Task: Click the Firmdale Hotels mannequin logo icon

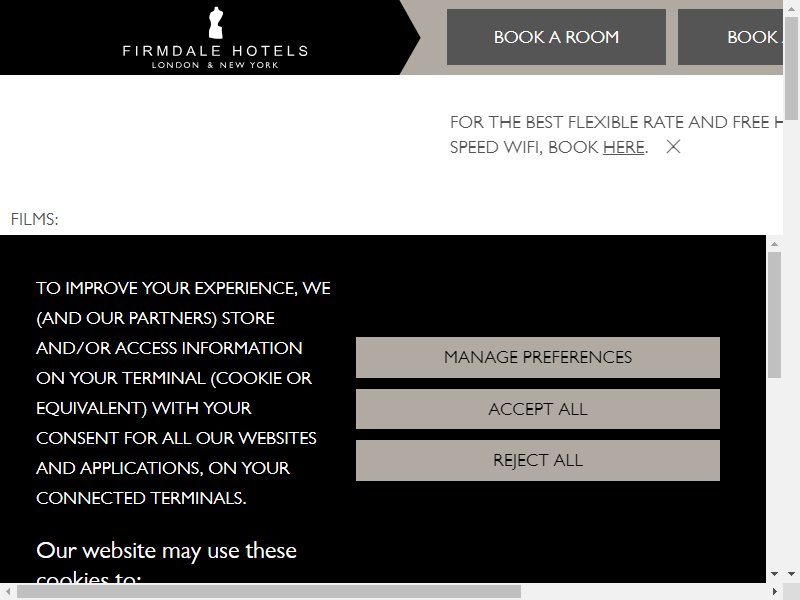Action: [216, 23]
